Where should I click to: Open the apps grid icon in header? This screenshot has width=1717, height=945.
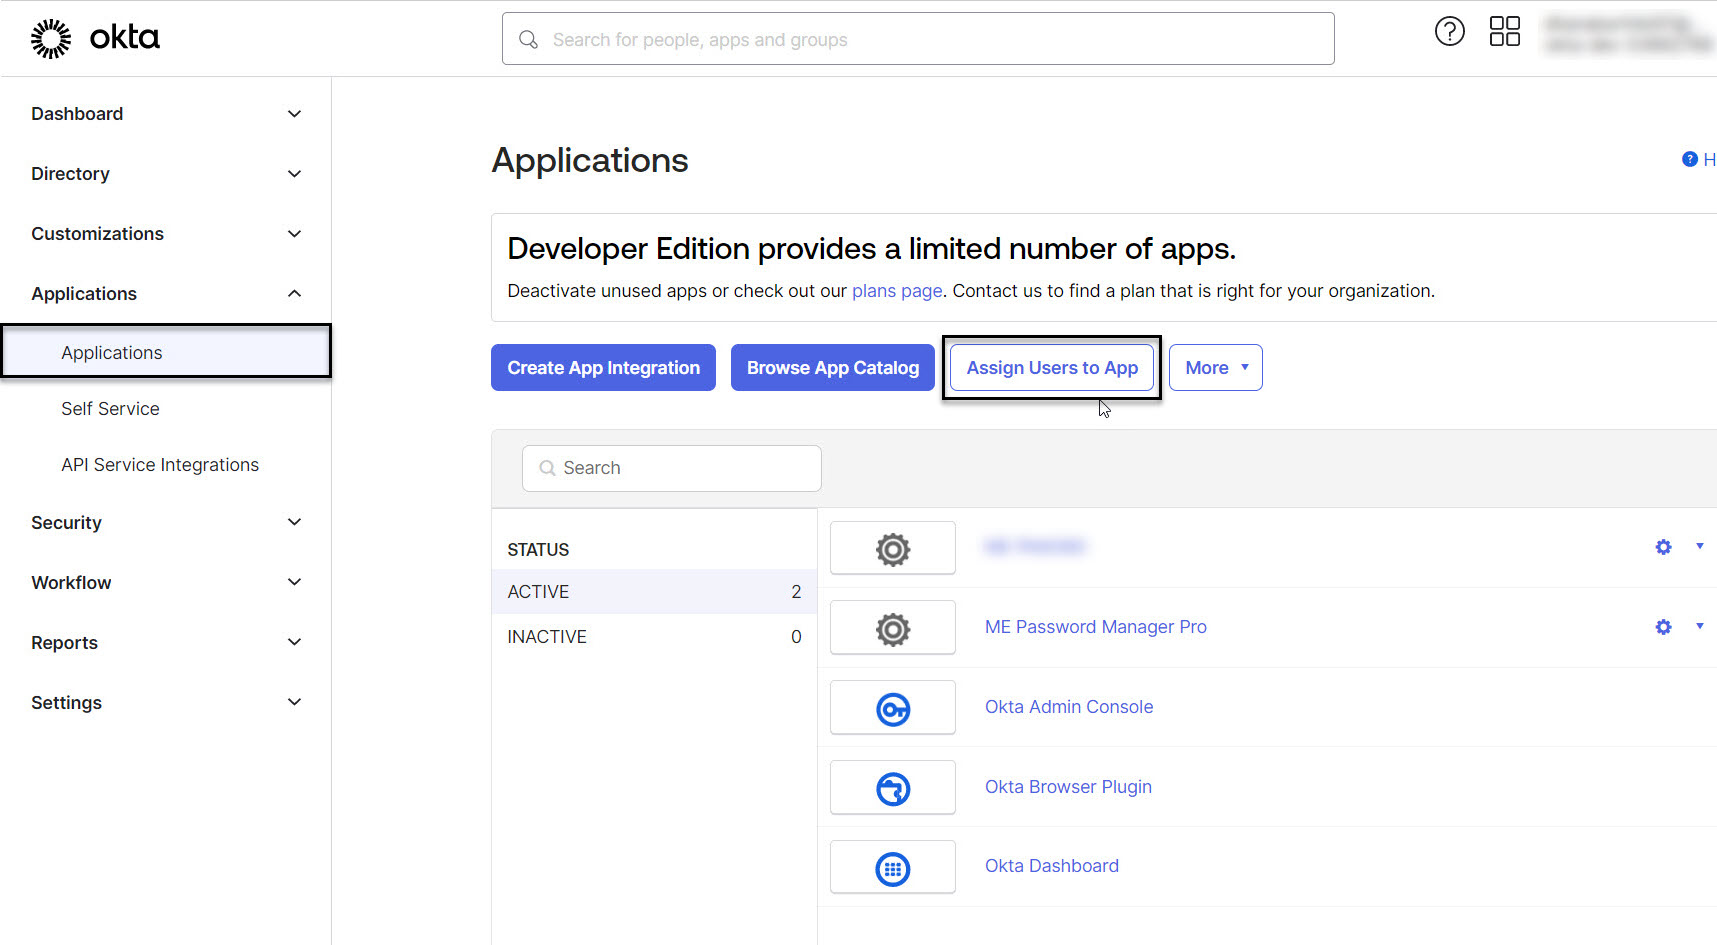1504,32
